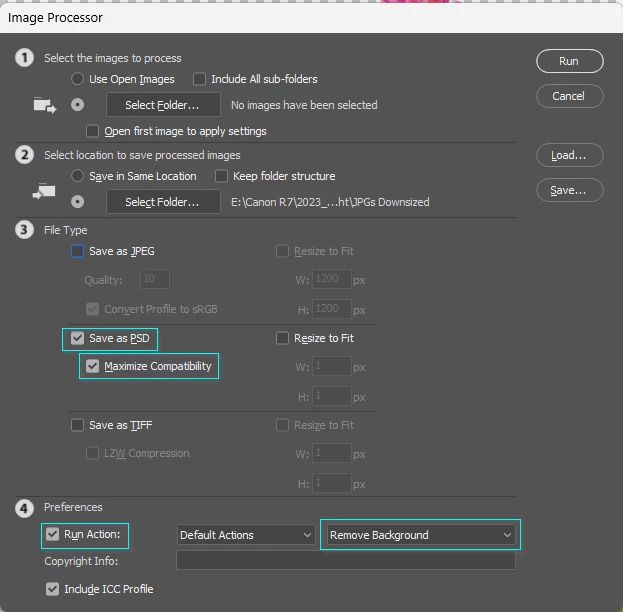Check the Save as JPEG checkbox
This screenshot has width=623, height=612.
click(77, 251)
